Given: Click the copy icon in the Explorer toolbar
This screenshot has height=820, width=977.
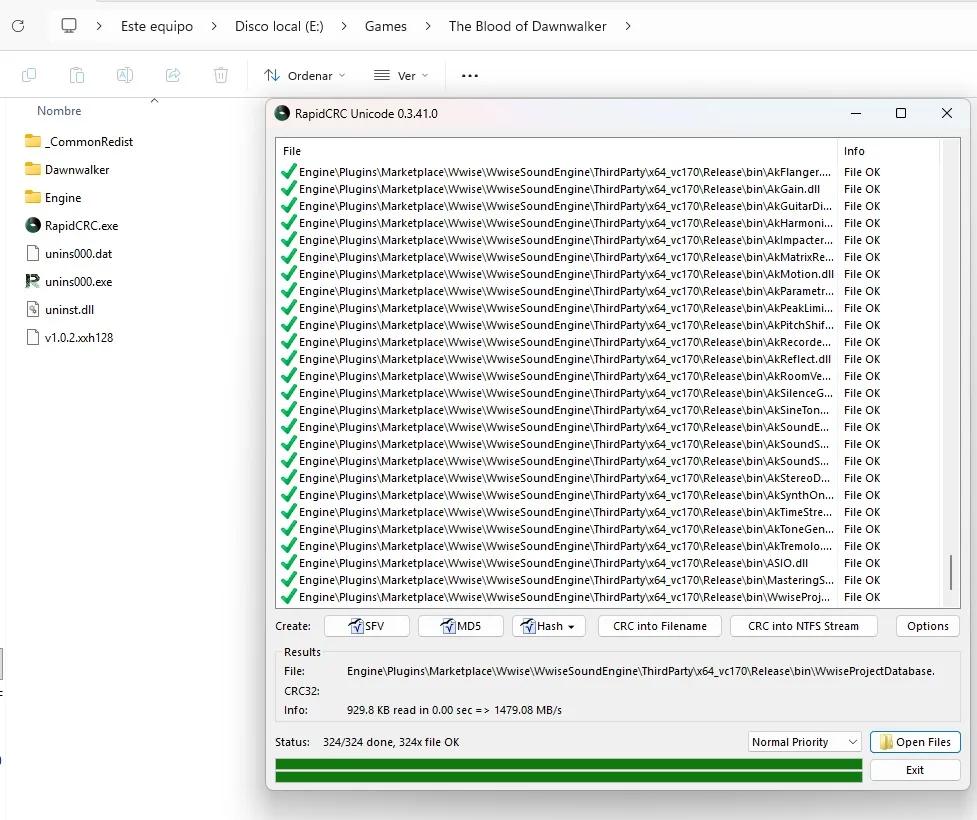Looking at the screenshot, I should [29, 75].
